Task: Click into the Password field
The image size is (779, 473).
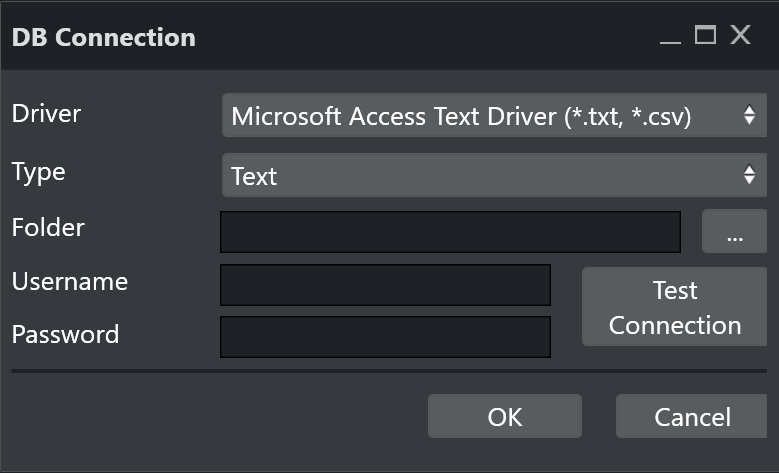Action: pos(385,337)
